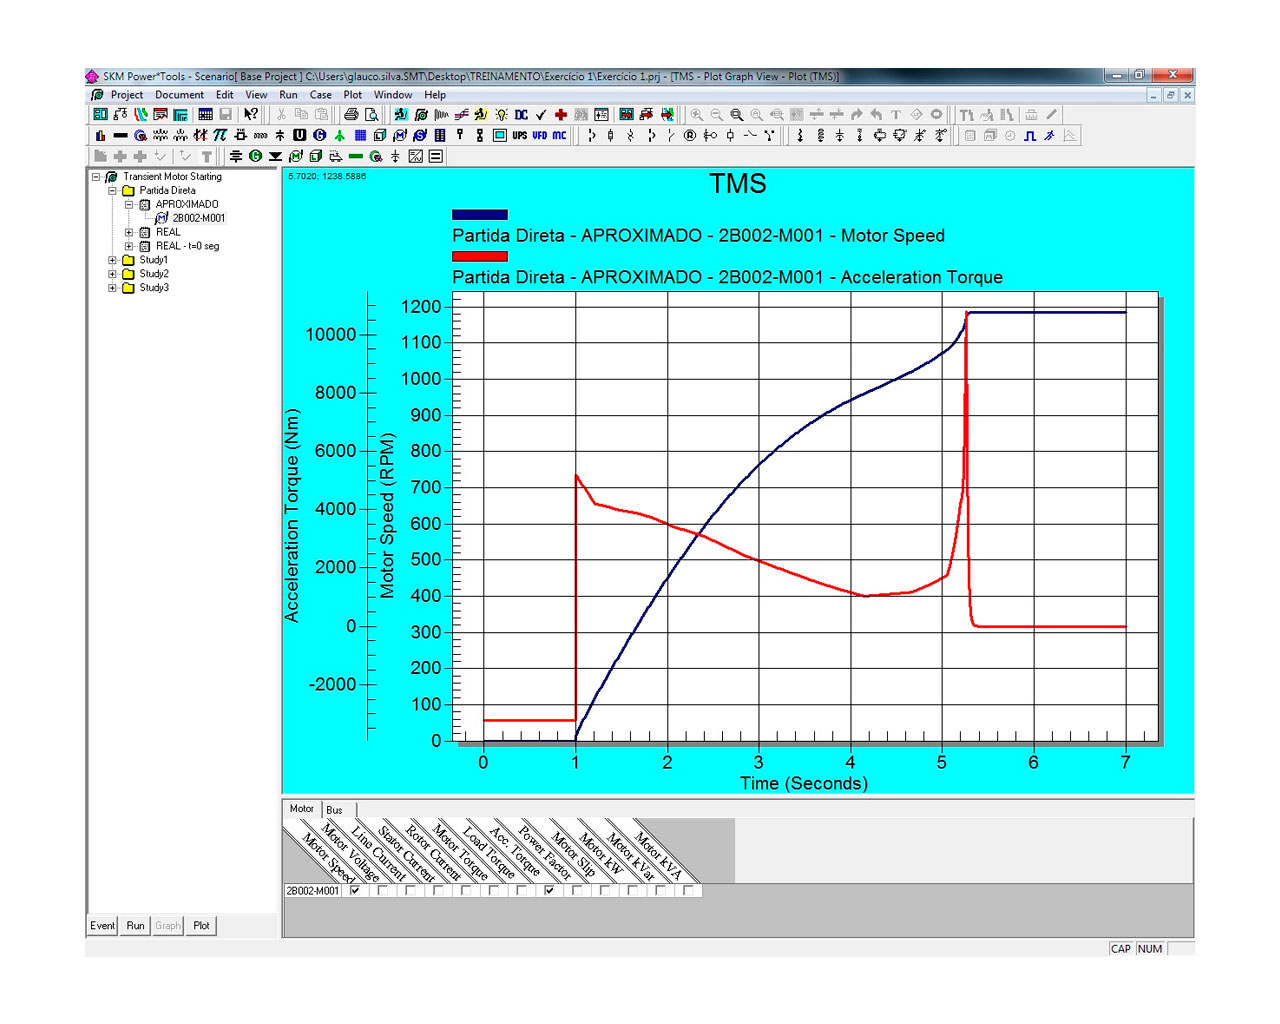The image size is (1280, 1024).
Task: Open Print Preview from the toolbar
Action: (371, 114)
